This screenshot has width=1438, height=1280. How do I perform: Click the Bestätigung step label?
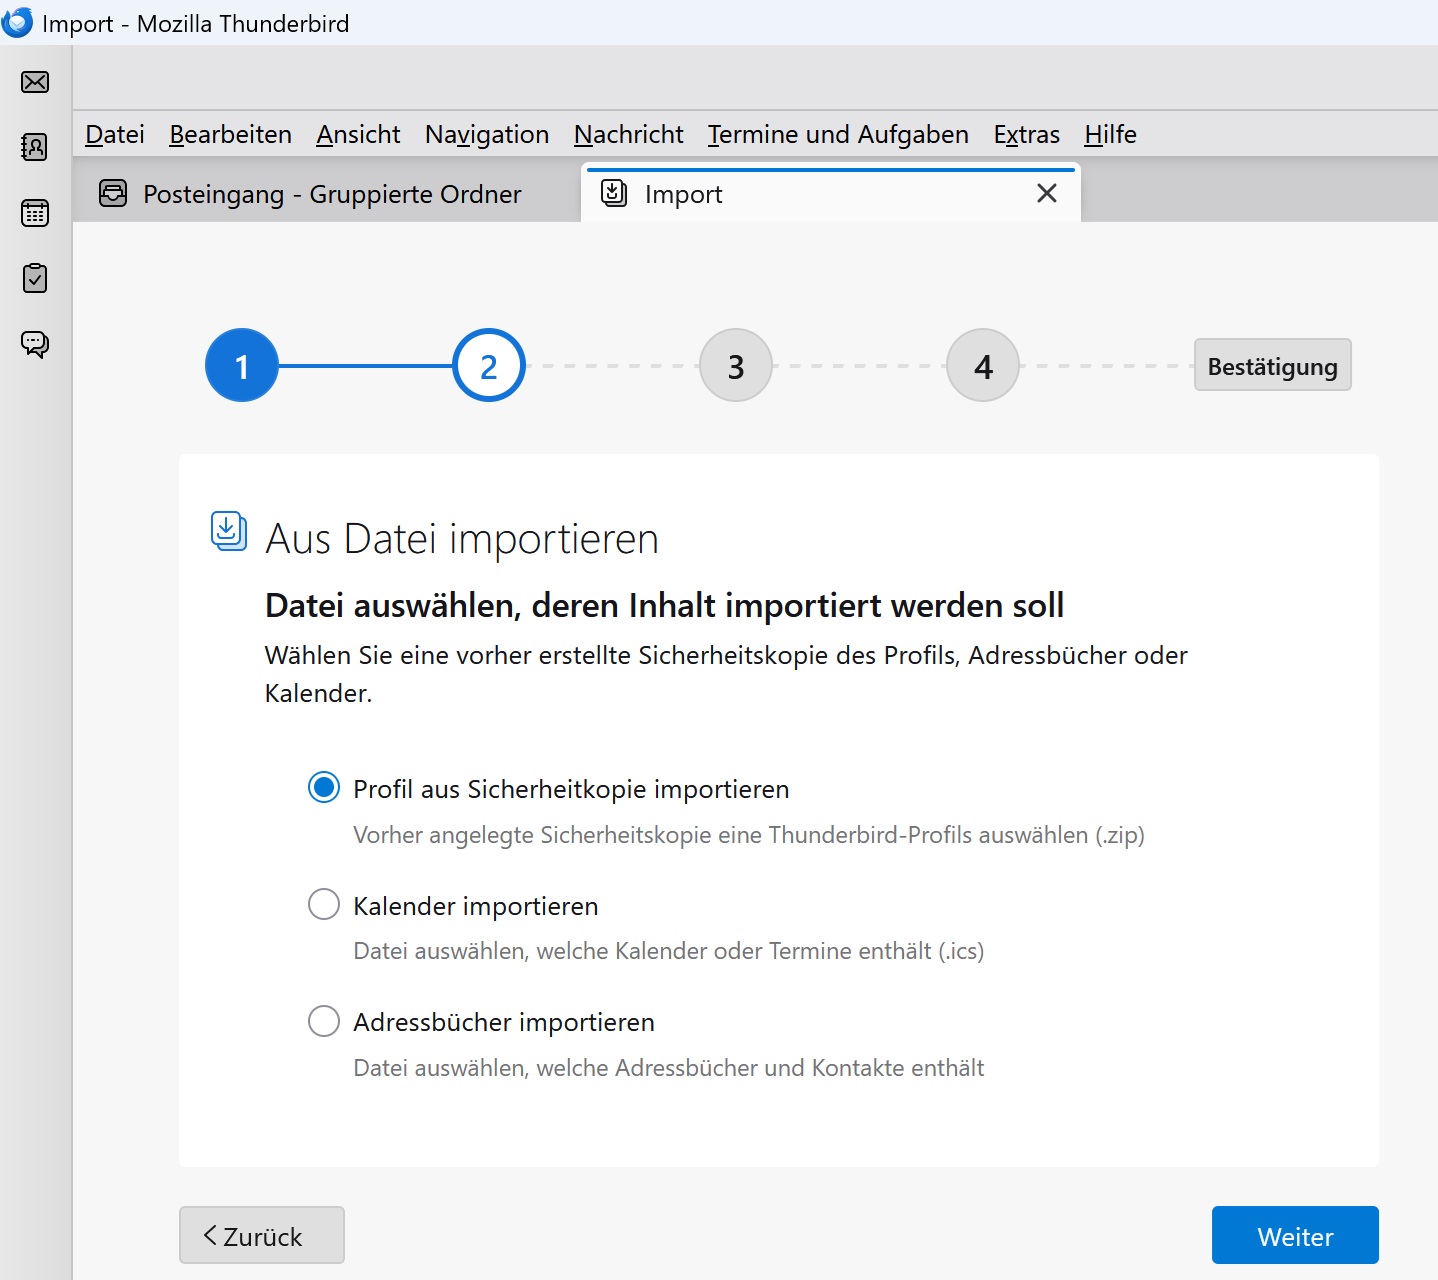click(1272, 366)
